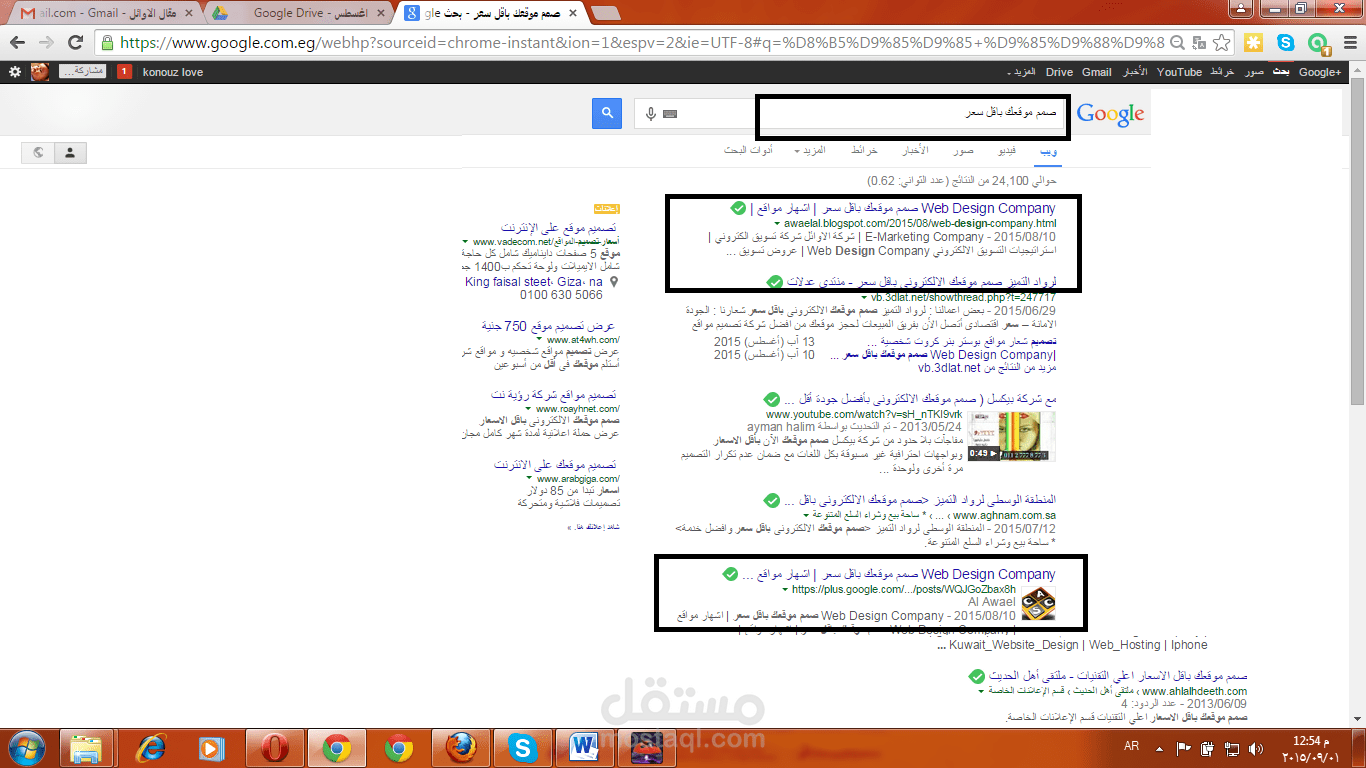1366x768 pixels.
Task: Click the Google logo
Action: point(1110,114)
